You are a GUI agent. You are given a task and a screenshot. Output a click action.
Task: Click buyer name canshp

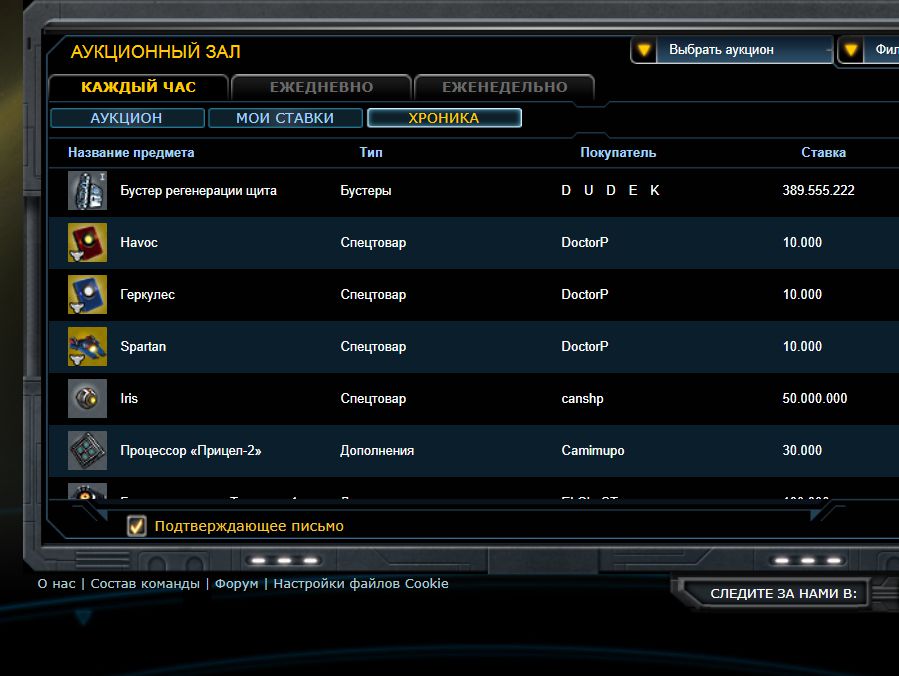coord(583,398)
